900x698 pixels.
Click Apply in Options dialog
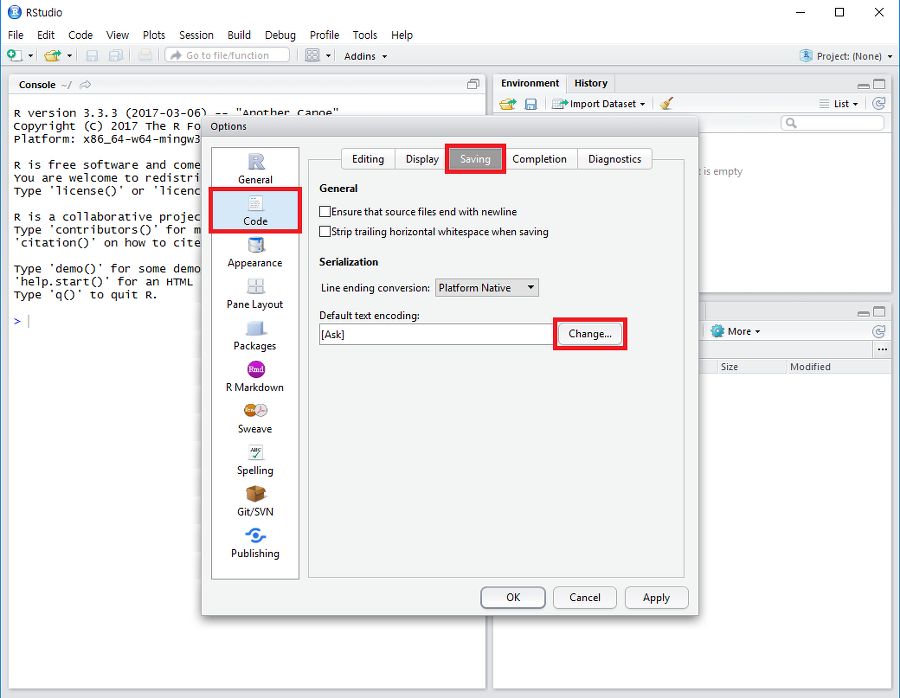[x=657, y=598]
